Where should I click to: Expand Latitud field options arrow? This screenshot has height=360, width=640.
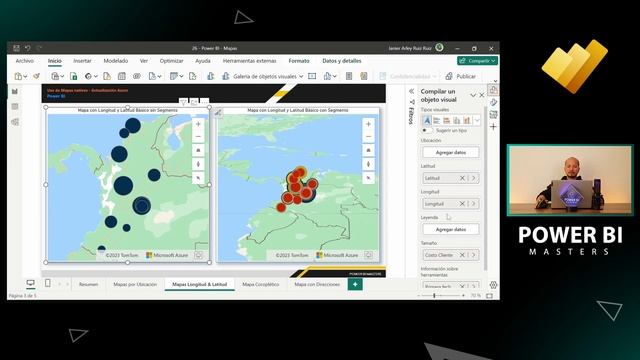(473, 178)
